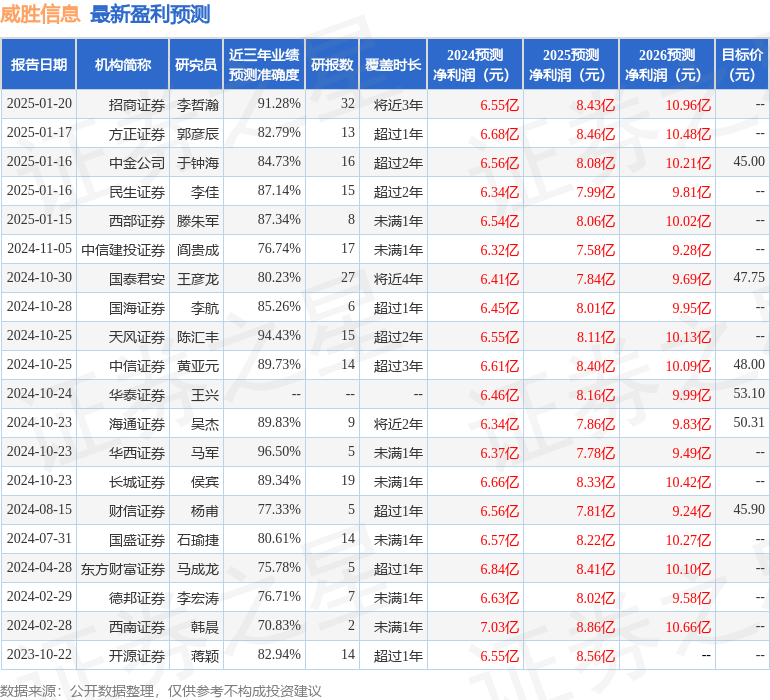Click researcher name 李哲瀚
Image resolution: width=770 pixels, height=700 pixels.
tap(198, 105)
